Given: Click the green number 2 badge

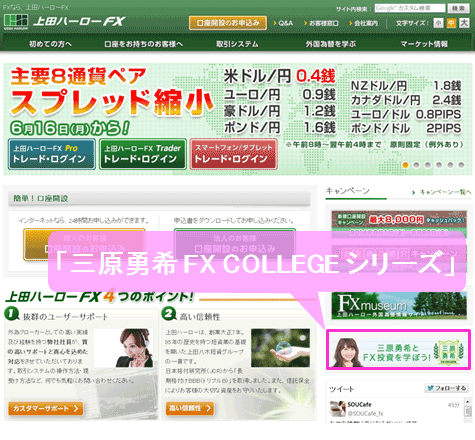Looking at the screenshot, I should [x=169, y=314].
